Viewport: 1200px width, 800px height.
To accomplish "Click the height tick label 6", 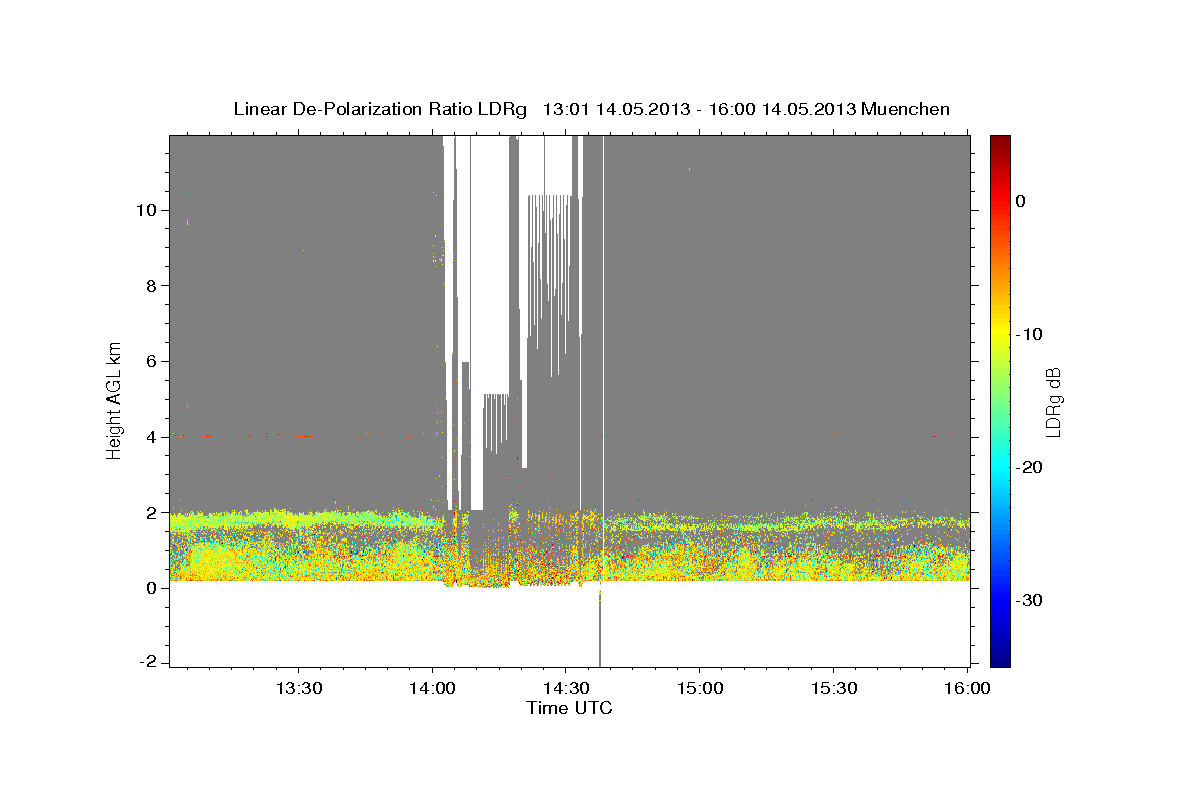I will (153, 361).
